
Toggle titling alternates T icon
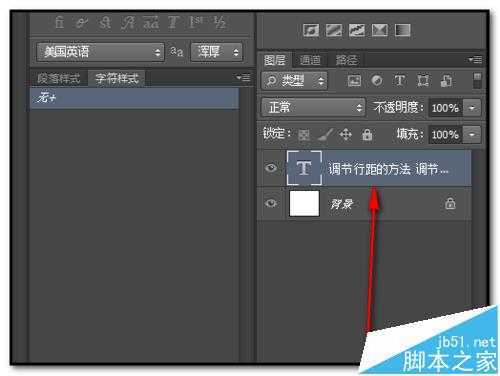coord(173,23)
